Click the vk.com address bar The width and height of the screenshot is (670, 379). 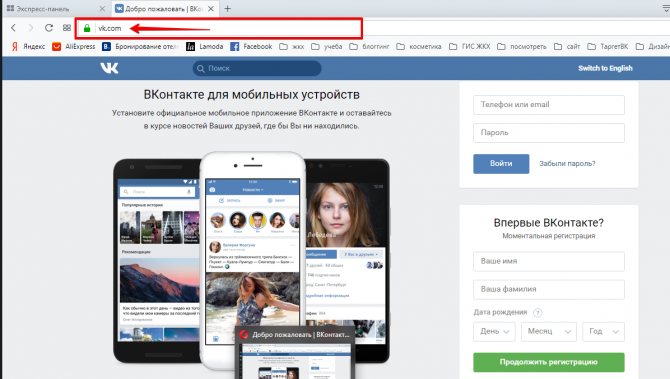[219, 28]
